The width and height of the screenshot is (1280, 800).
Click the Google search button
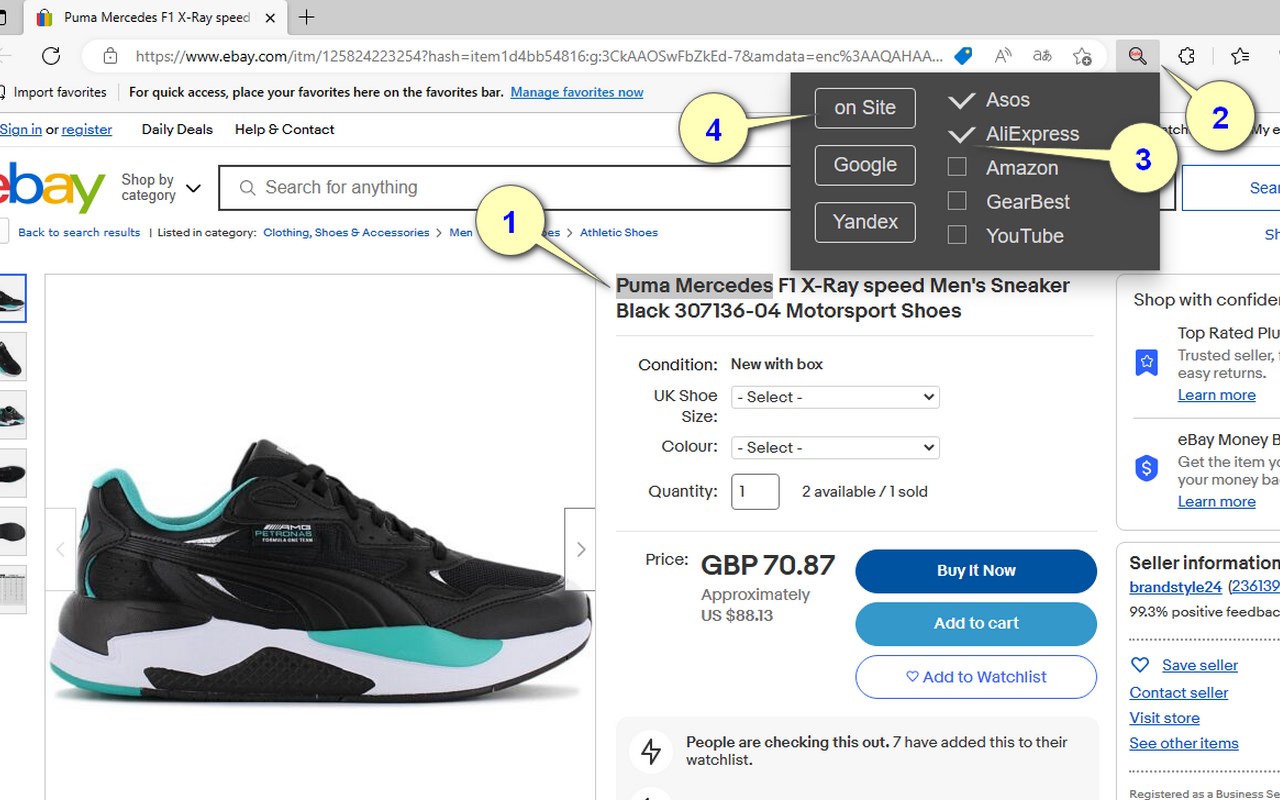(x=865, y=165)
